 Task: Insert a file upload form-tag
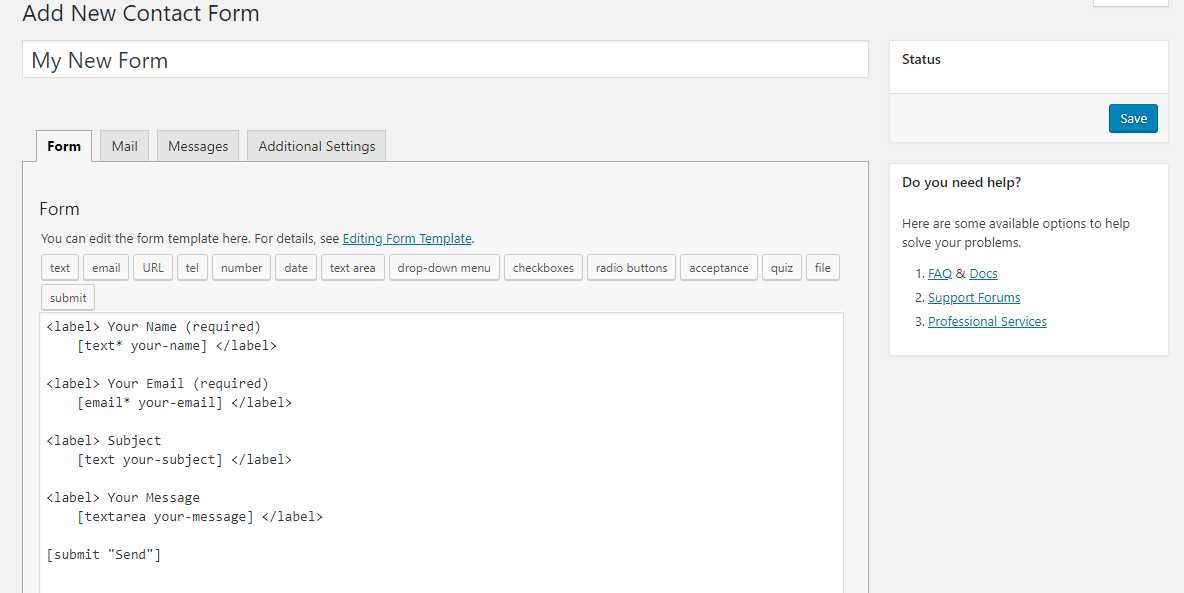[x=822, y=267]
